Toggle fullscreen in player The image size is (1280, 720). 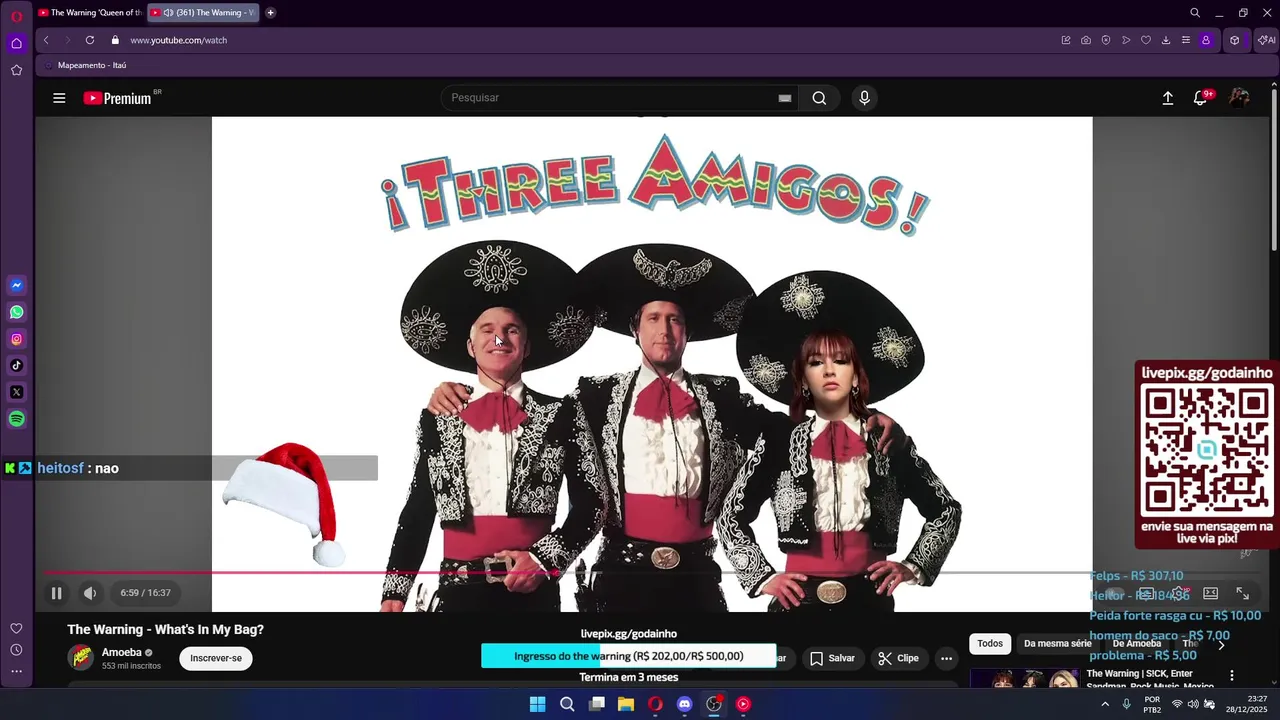[x=1243, y=593]
